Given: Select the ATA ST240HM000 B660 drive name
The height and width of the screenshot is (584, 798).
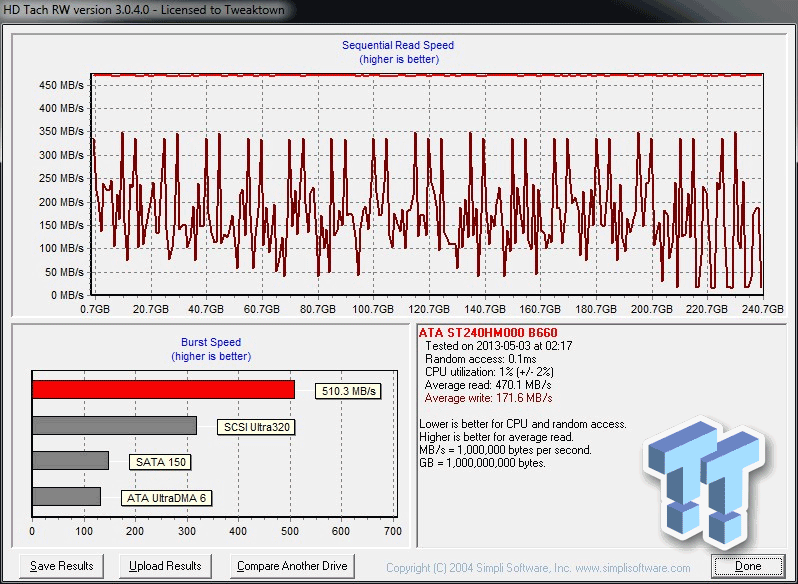Looking at the screenshot, I should click(487, 332).
